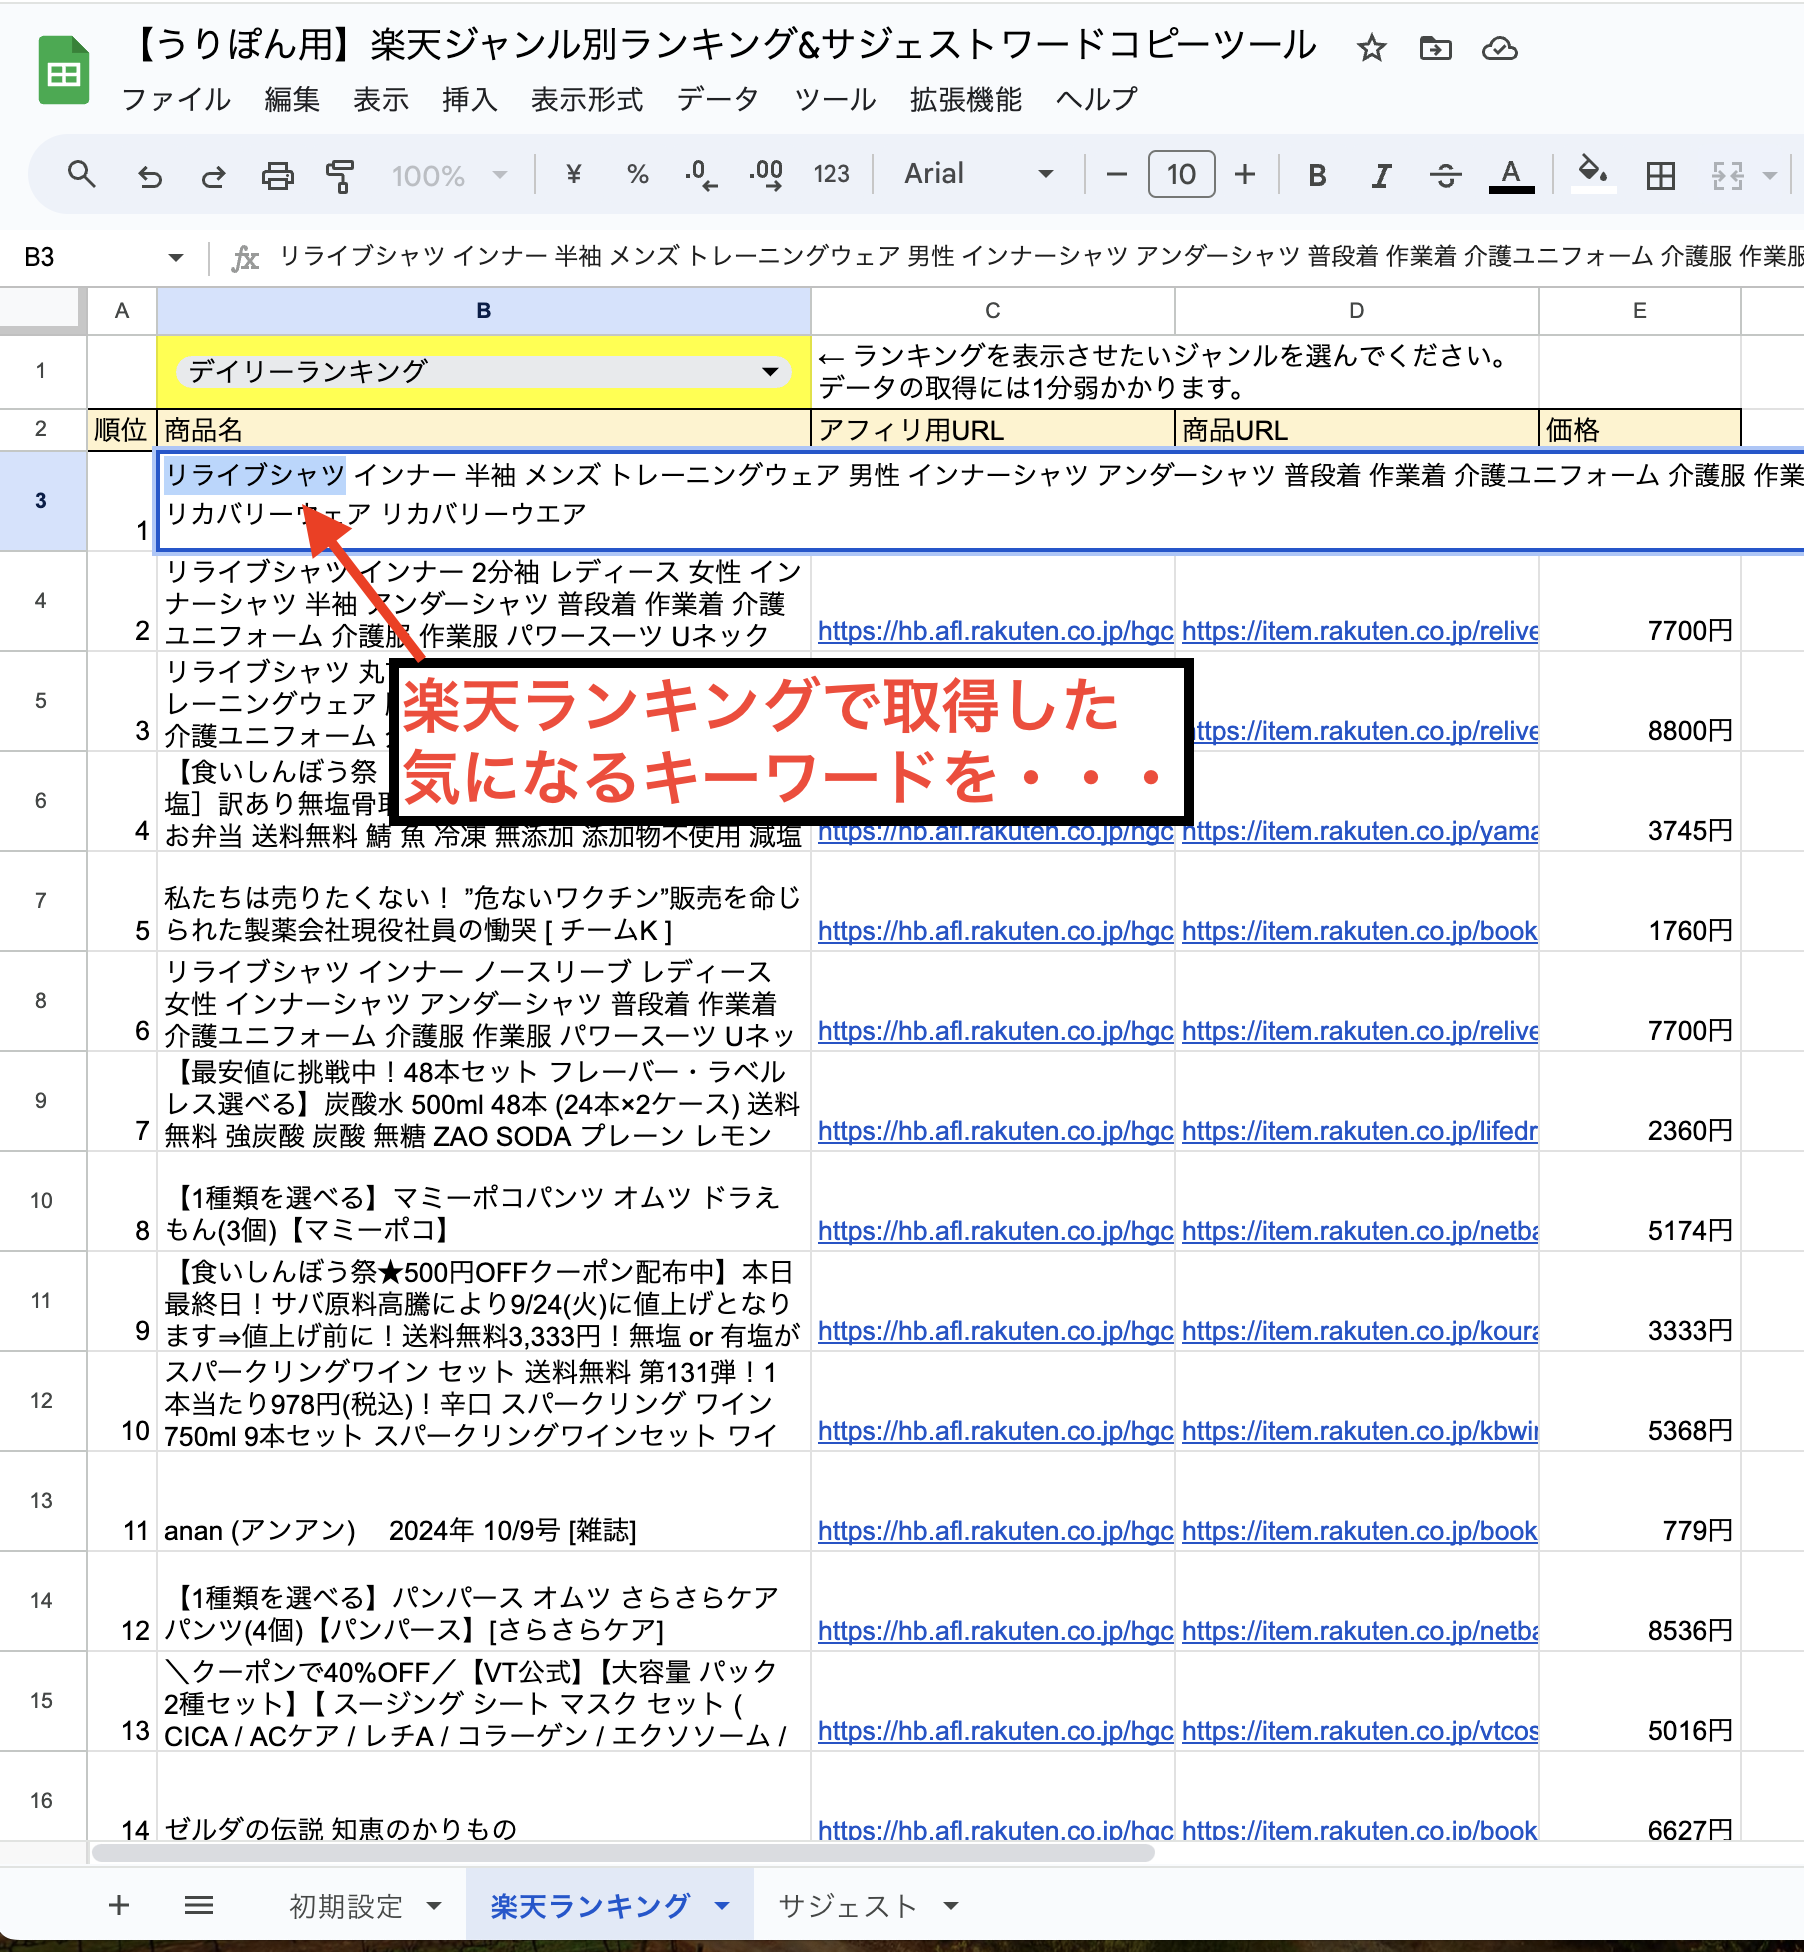Open the cell borders tool

(1660, 176)
